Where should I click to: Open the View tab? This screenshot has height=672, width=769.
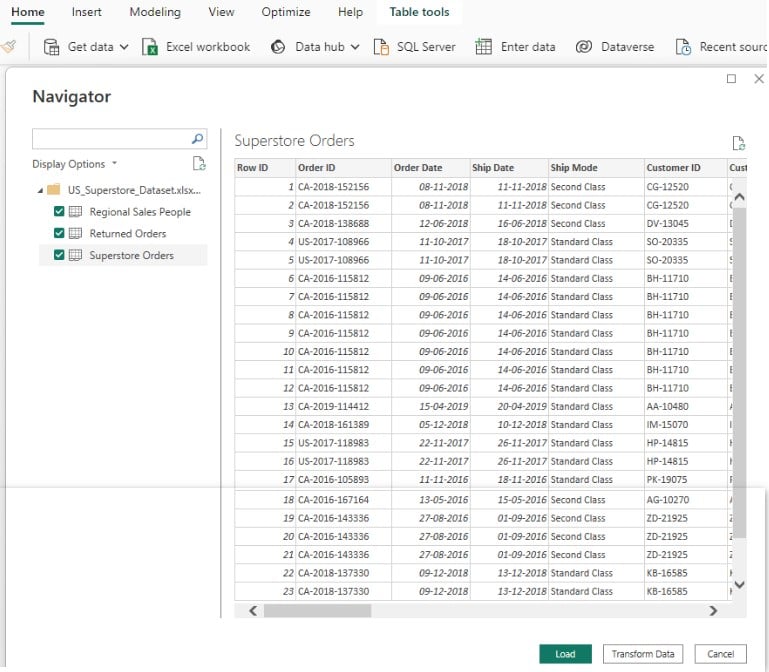pos(221,12)
